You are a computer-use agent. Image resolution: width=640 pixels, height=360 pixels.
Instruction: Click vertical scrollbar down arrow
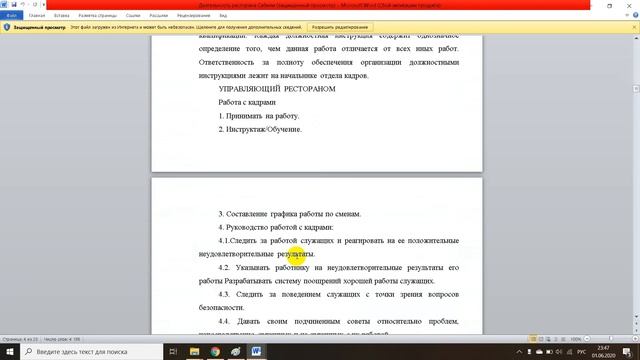click(x=636, y=316)
